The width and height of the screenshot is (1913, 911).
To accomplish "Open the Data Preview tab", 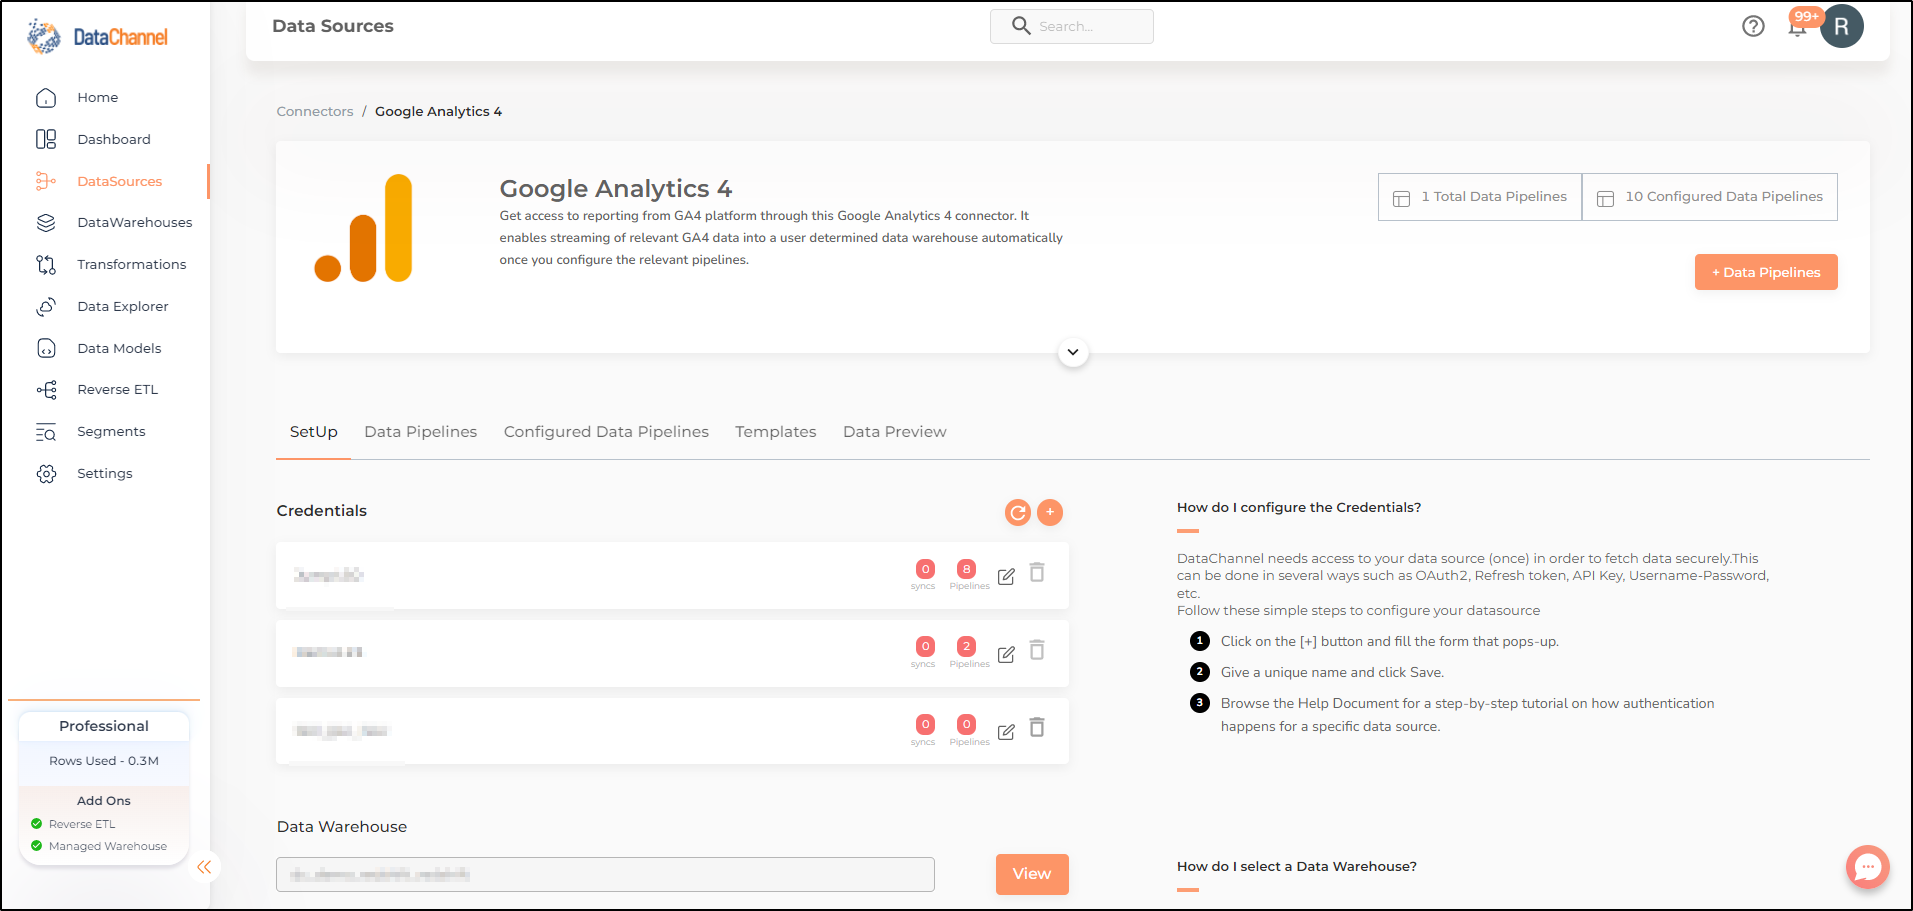I will tap(894, 432).
